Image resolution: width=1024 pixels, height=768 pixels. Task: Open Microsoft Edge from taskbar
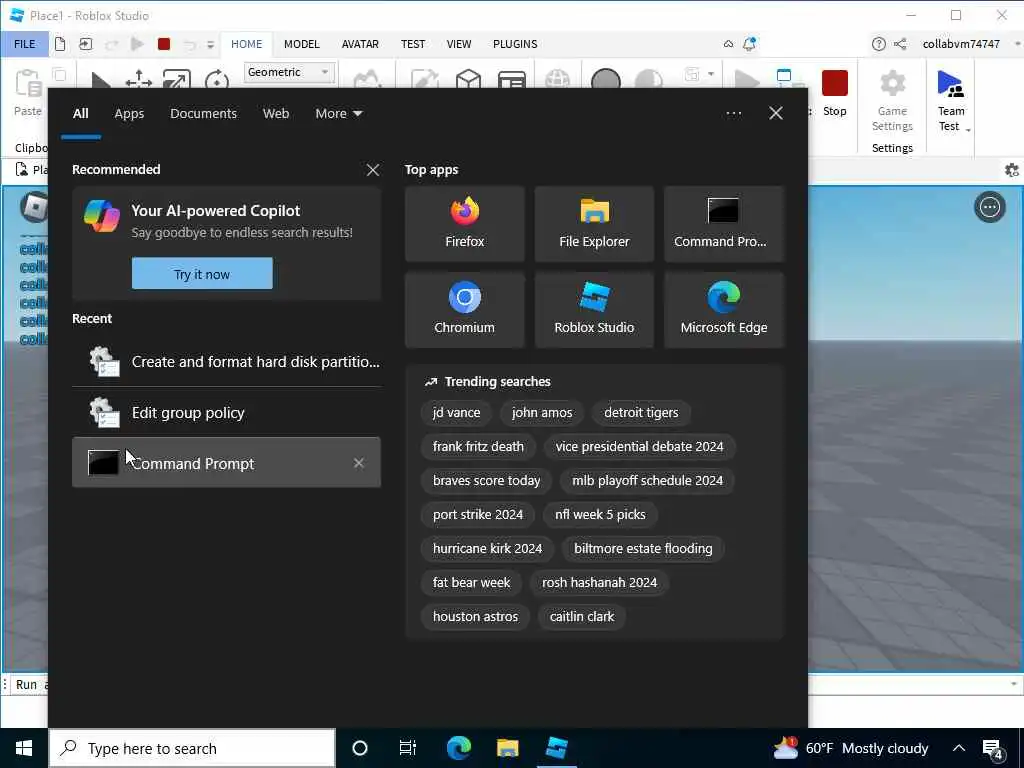click(x=458, y=748)
